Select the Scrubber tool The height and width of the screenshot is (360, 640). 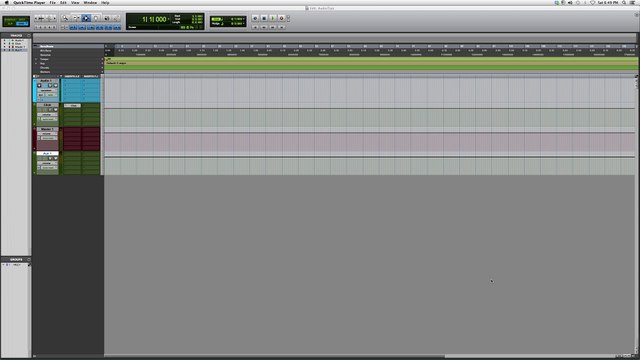point(107,18)
